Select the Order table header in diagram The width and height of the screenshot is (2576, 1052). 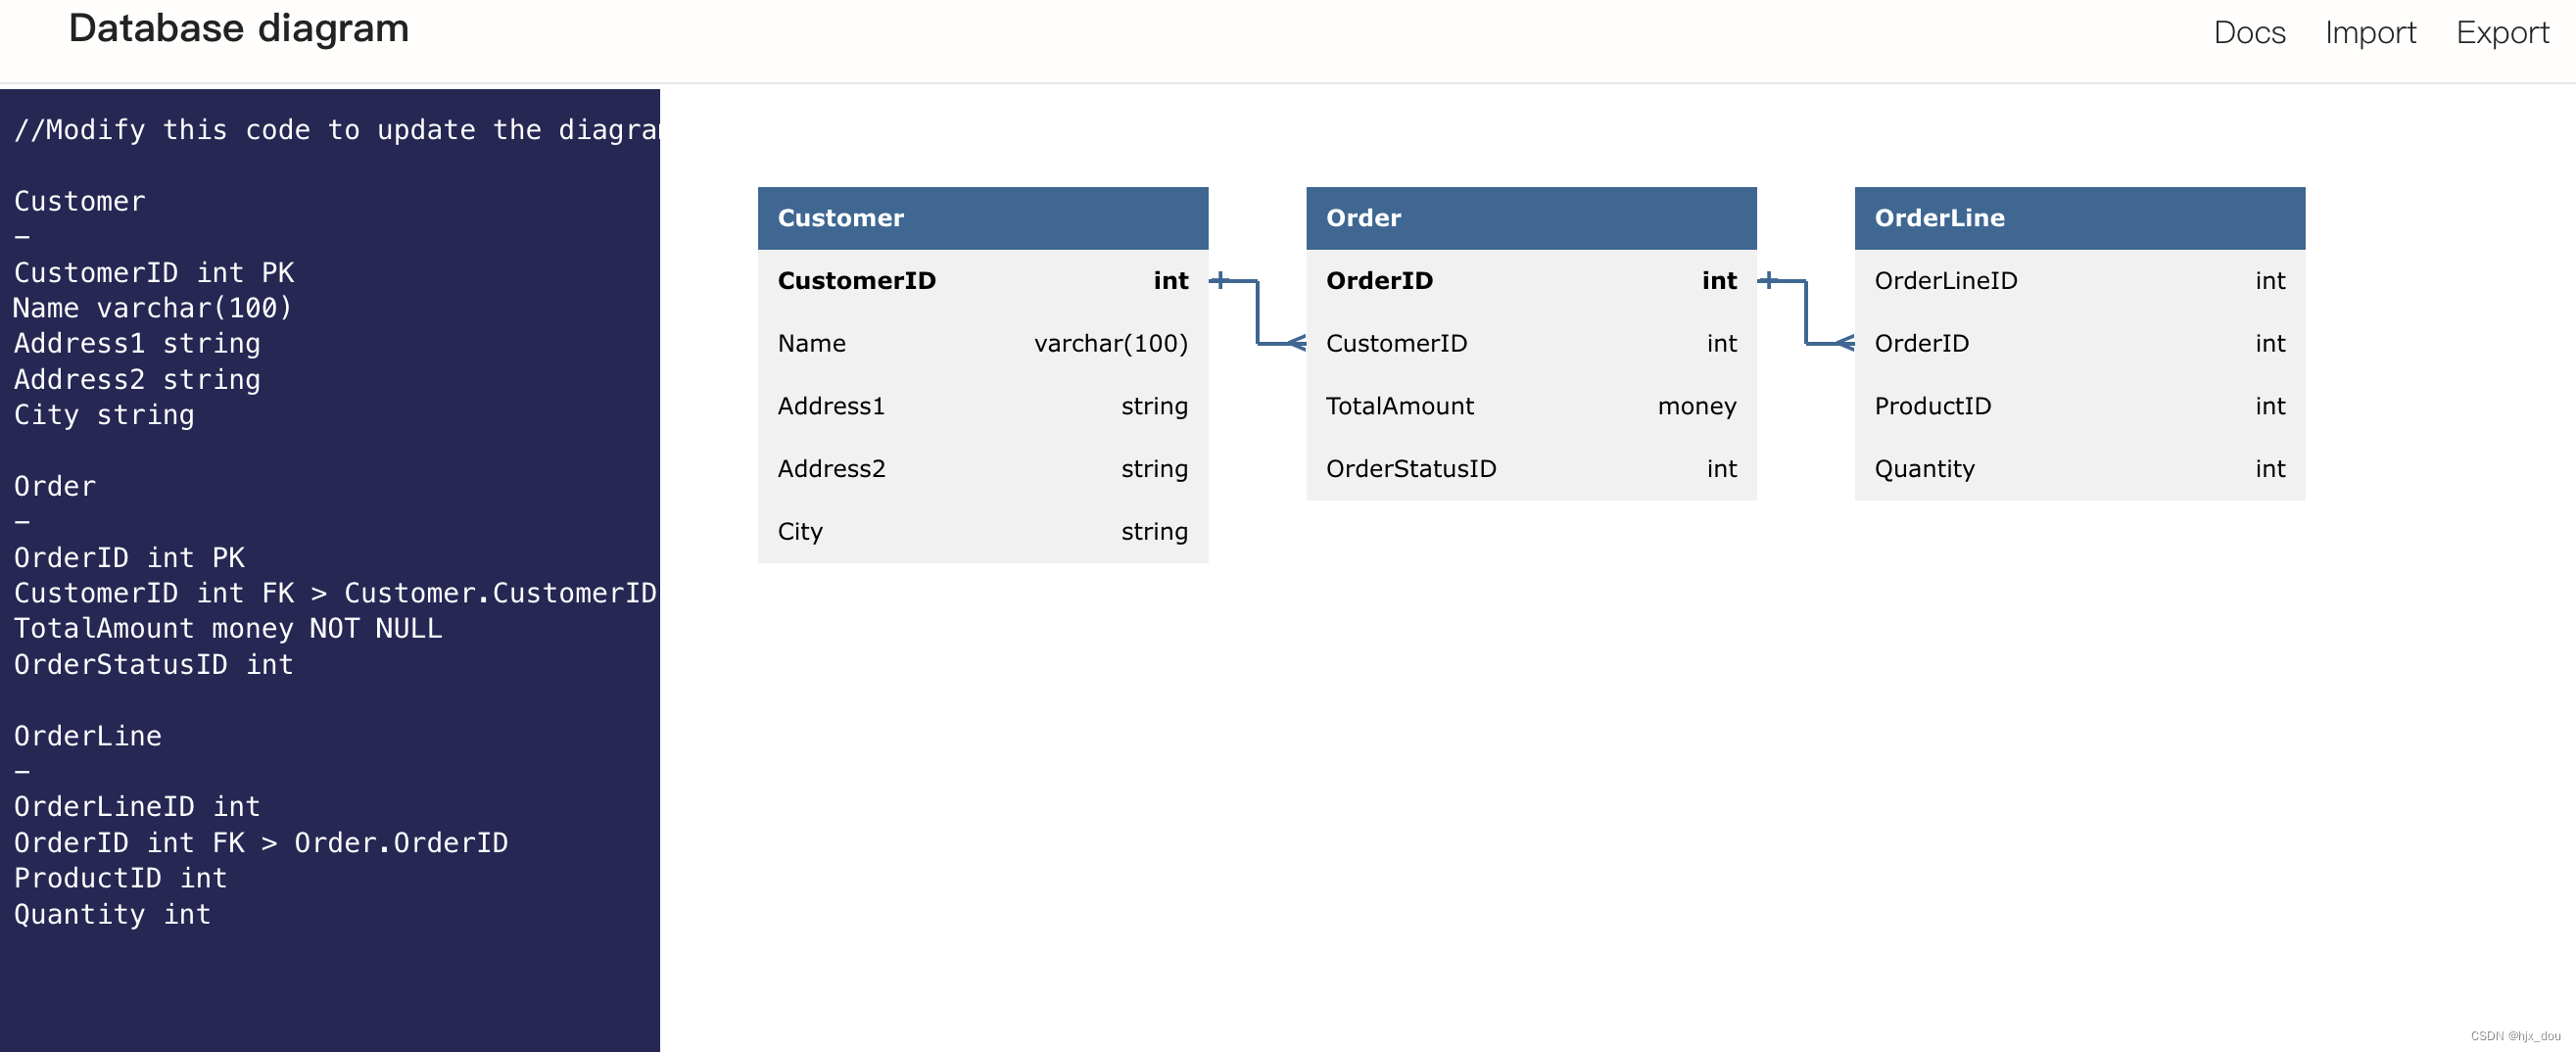1531,218
